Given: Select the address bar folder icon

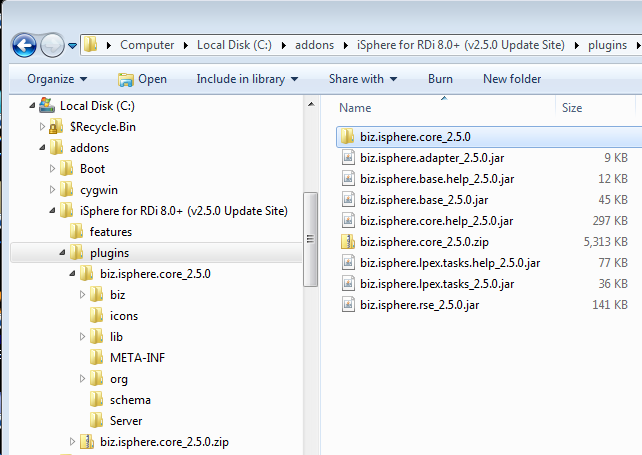Looking at the screenshot, I should pos(90,44).
